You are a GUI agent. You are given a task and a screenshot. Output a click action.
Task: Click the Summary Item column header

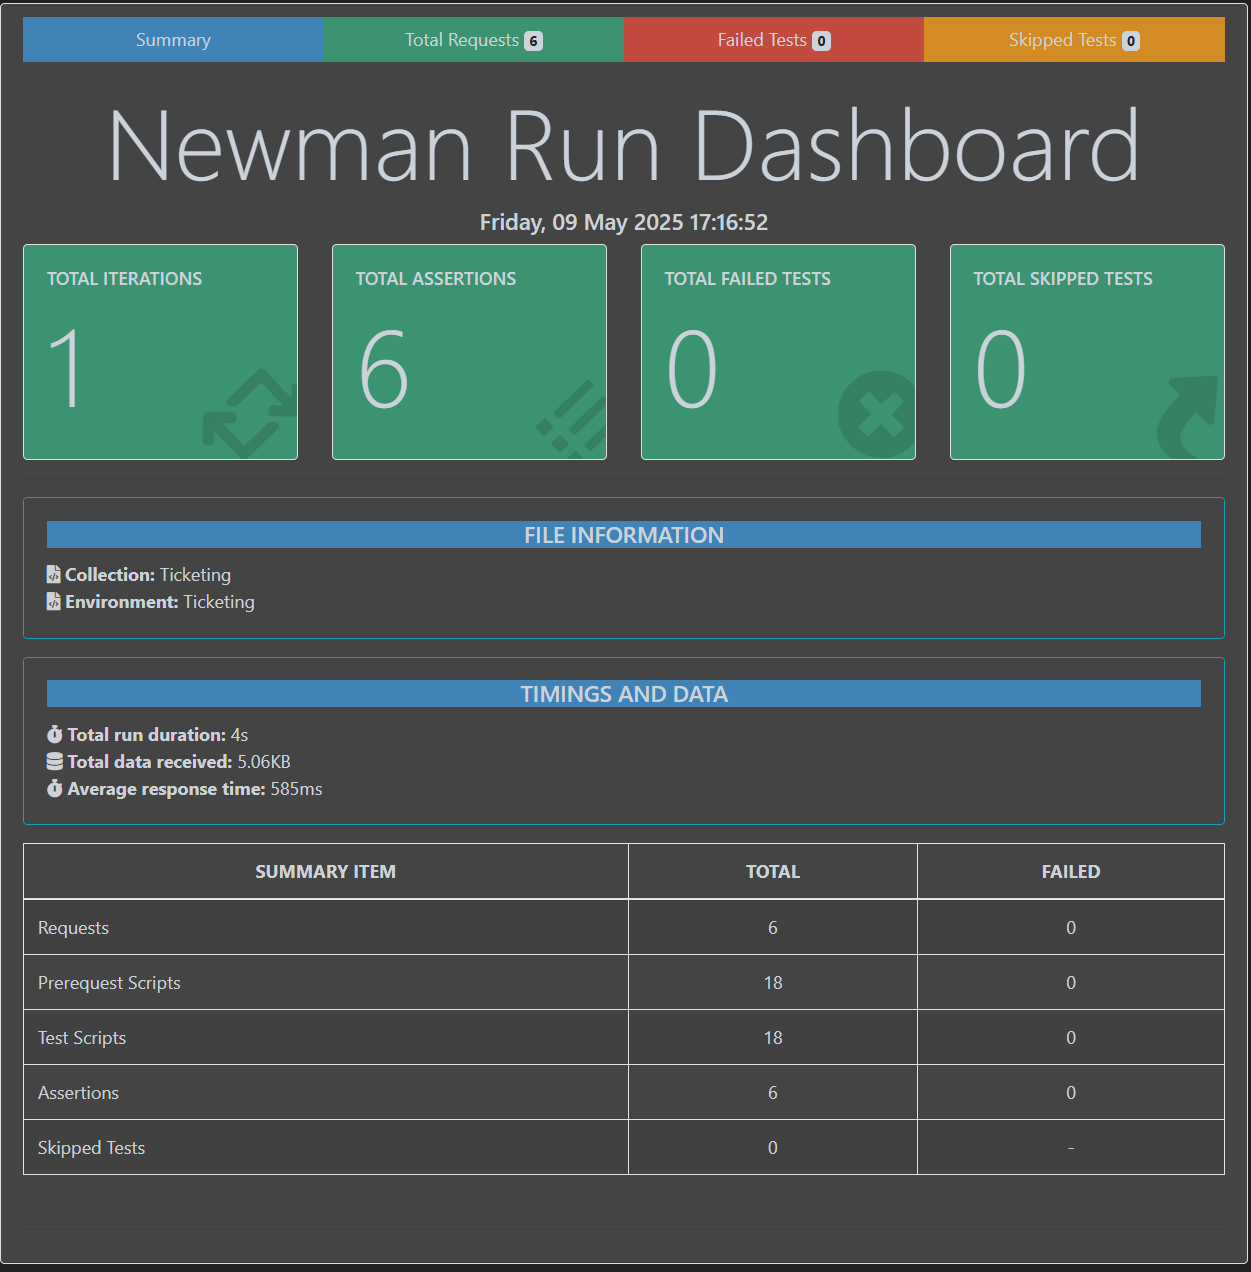[x=326, y=872]
